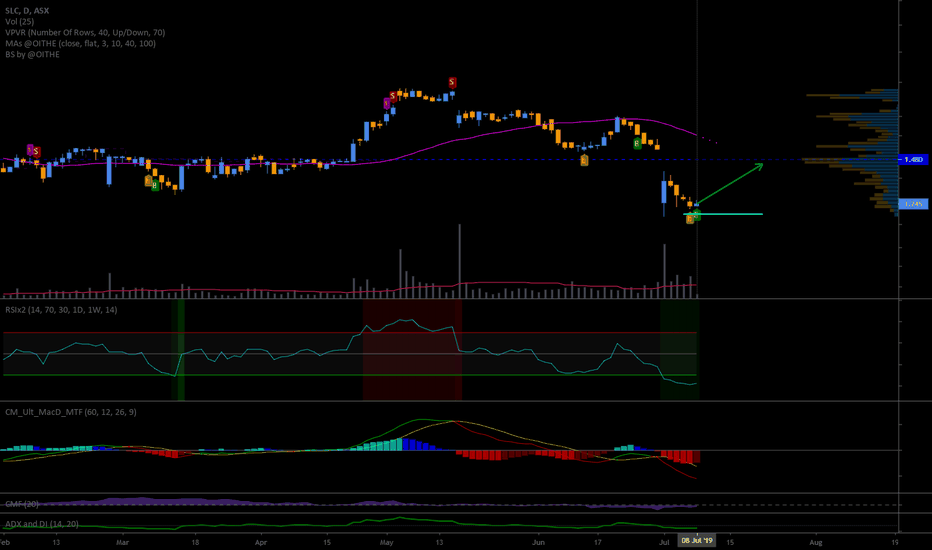Viewport: 932px width, 550px height.
Task: Select the MAs @OITHE indicator legend
Action: pos(80,43)
